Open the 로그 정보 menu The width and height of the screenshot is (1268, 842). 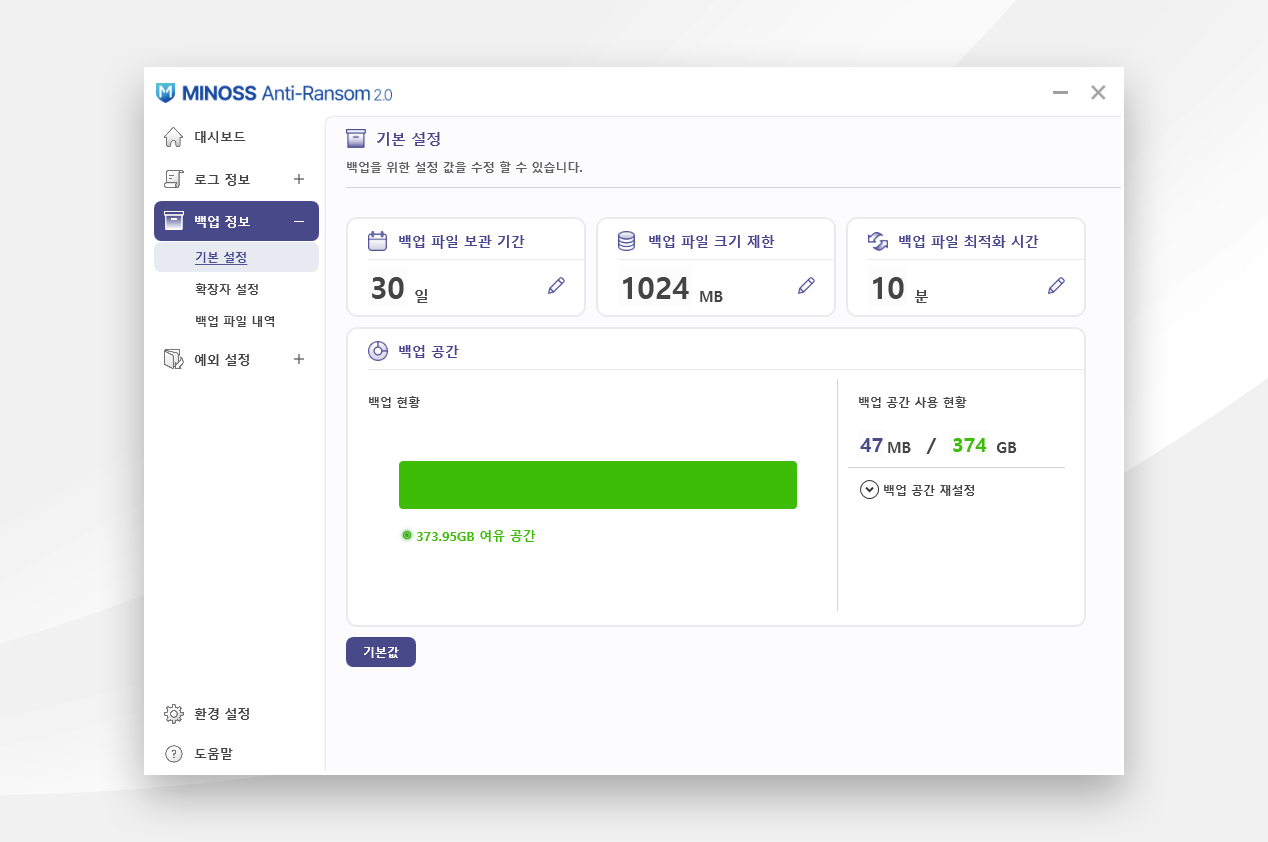[x=236, y=179]
